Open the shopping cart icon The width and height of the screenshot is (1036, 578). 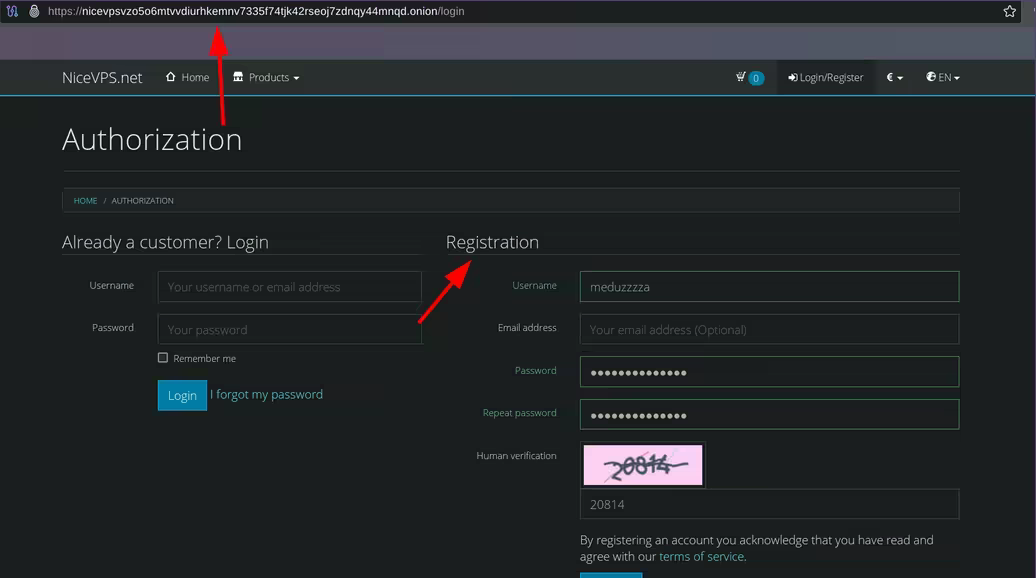pyautogui.click(x=749, y=77)
